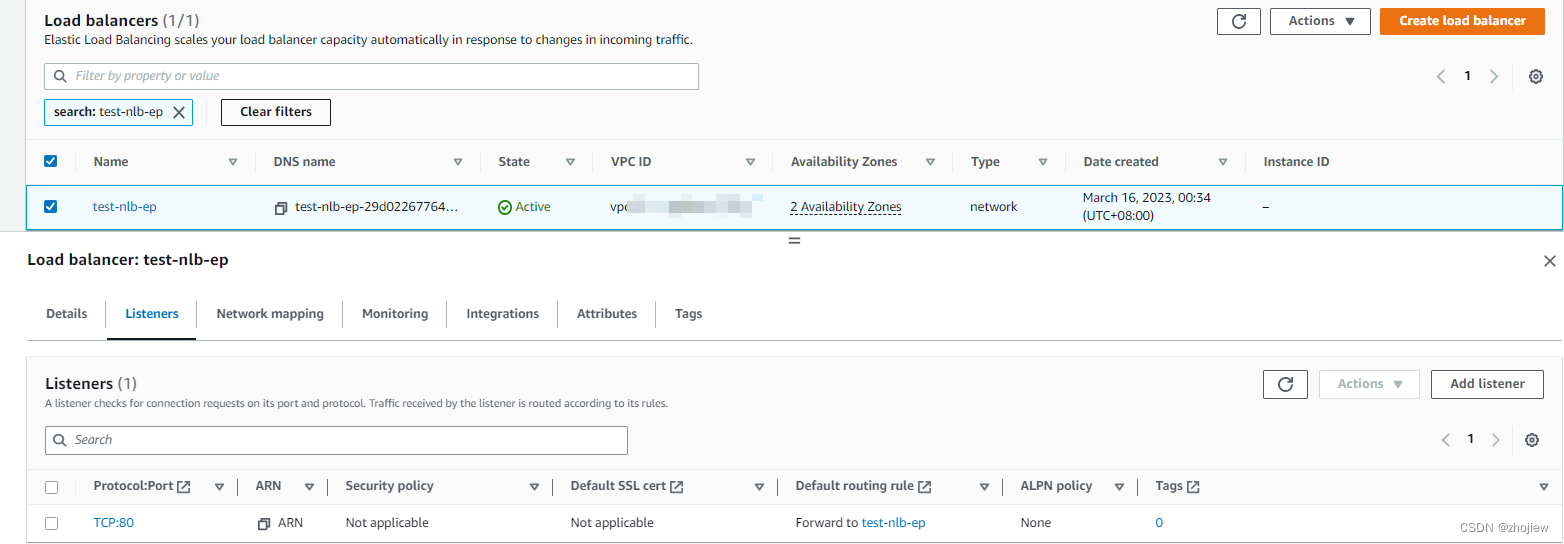Copy the TCP:80 listener ARN

[264, 523]
